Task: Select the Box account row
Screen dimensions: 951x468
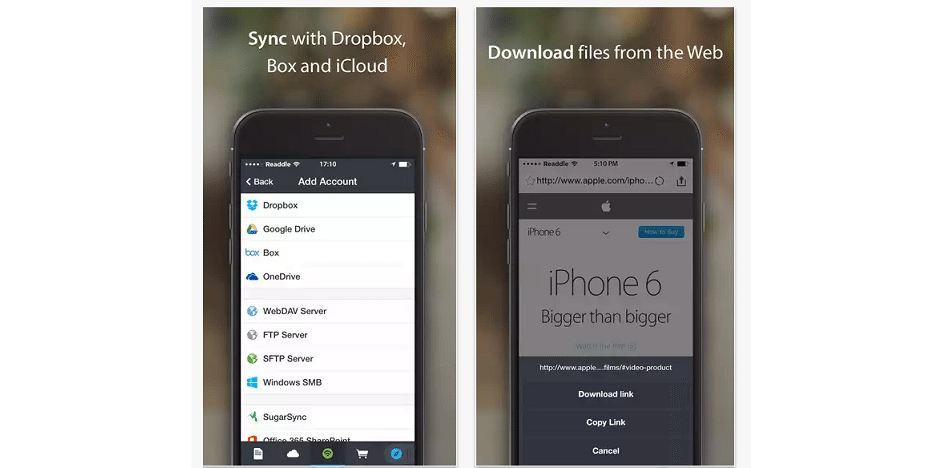Action: point(328,253)
